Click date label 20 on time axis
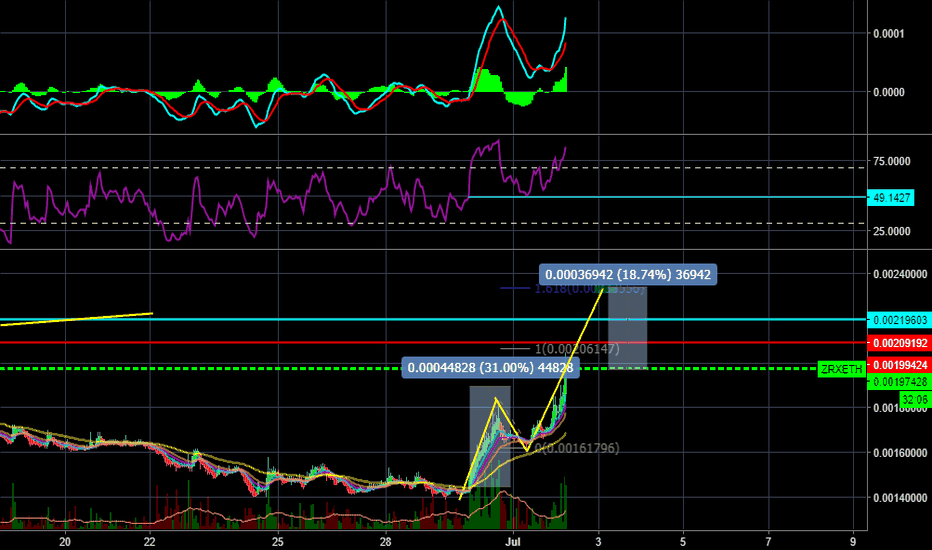Image resolution: width=932 pixels, height=550 pixels. [65, 542]
